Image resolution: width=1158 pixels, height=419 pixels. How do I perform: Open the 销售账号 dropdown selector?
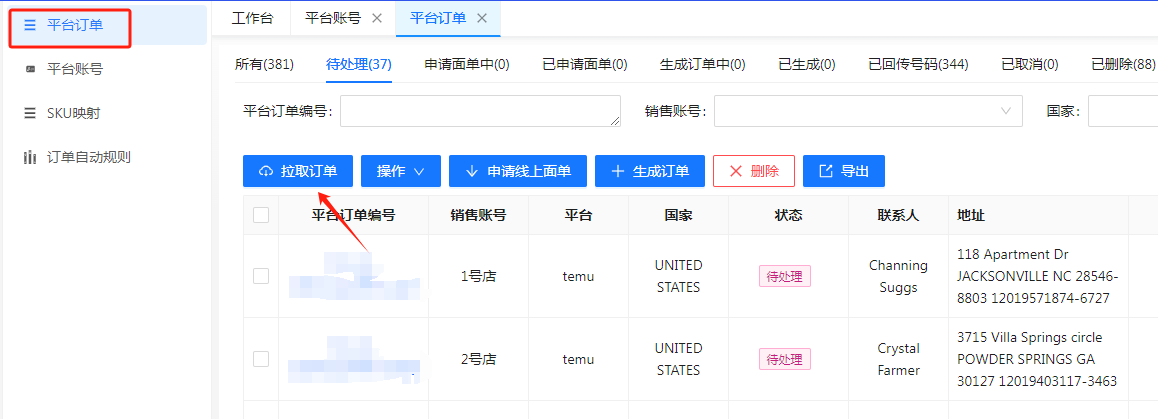point(868,111)
